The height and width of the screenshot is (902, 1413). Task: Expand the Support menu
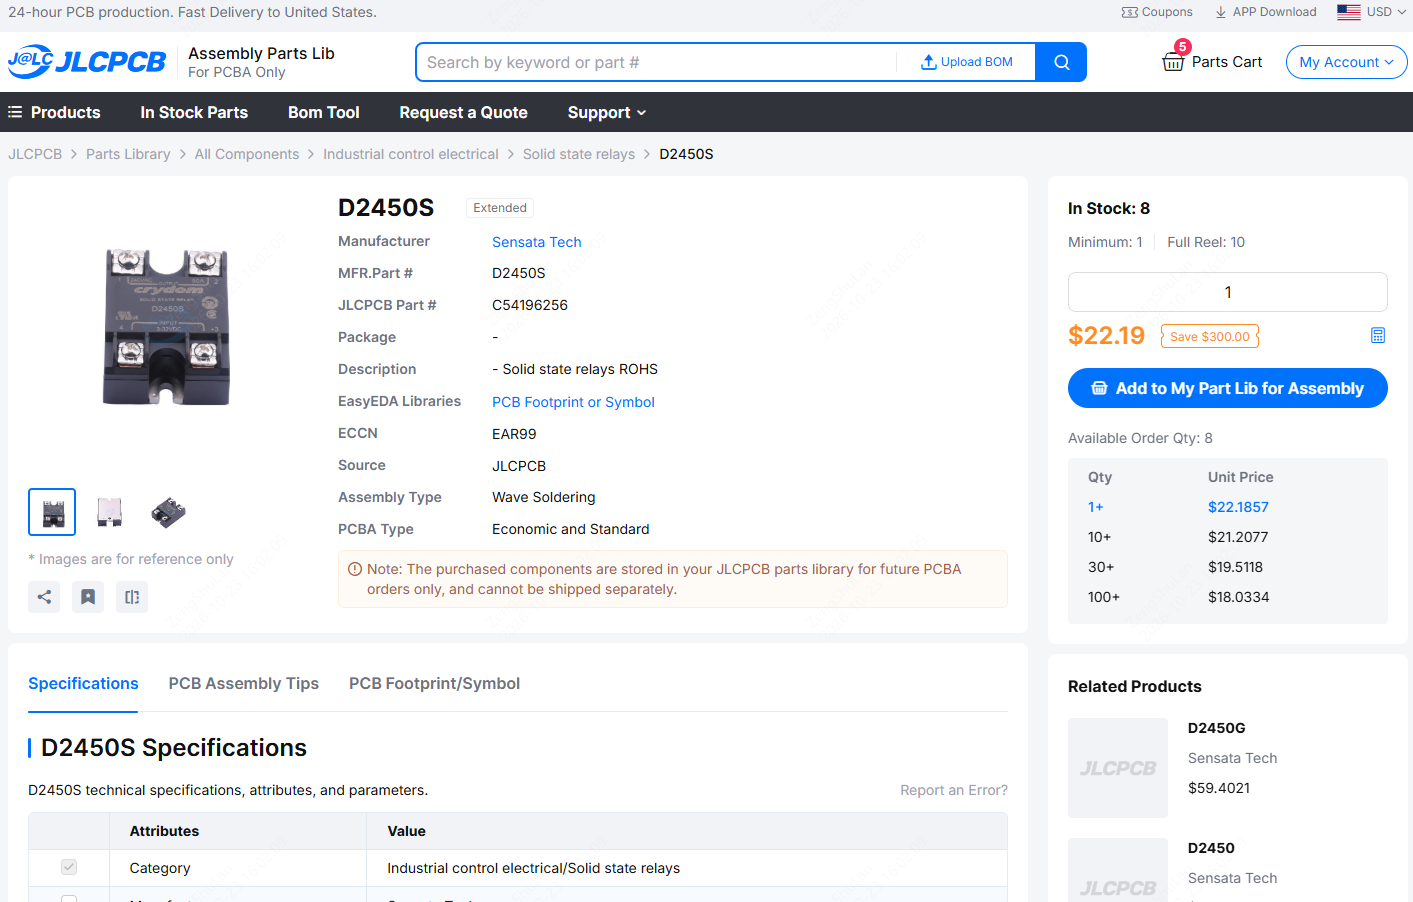607,112
